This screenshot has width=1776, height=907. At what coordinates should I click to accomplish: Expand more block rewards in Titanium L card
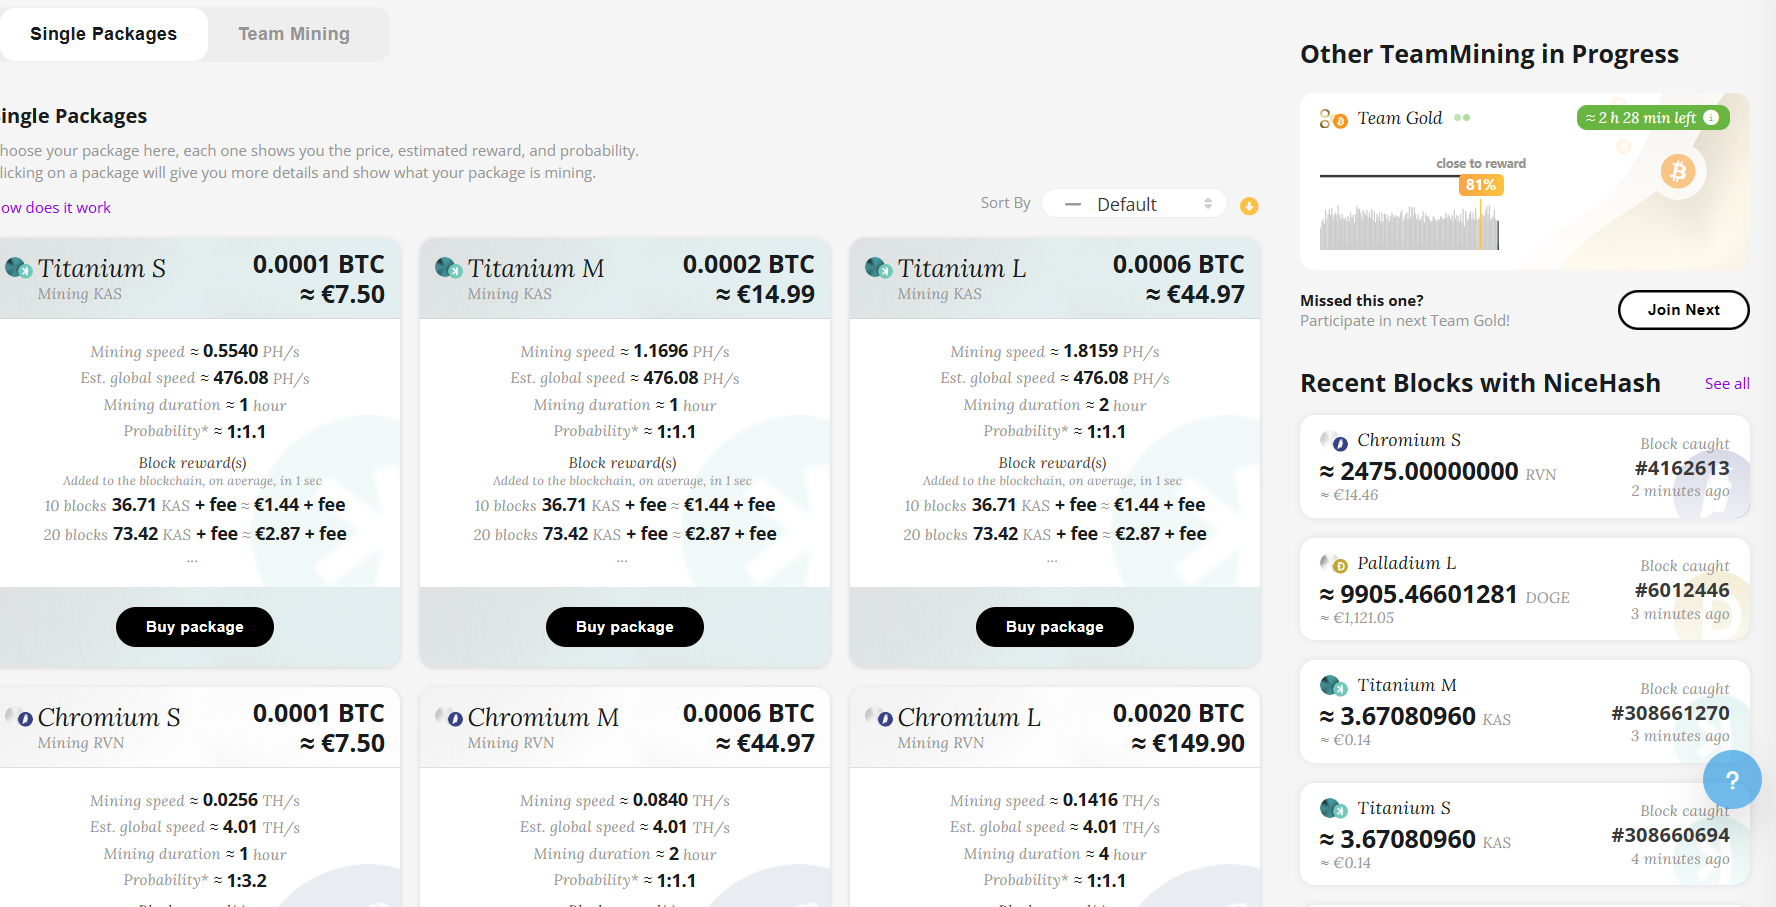point(1052,561)
